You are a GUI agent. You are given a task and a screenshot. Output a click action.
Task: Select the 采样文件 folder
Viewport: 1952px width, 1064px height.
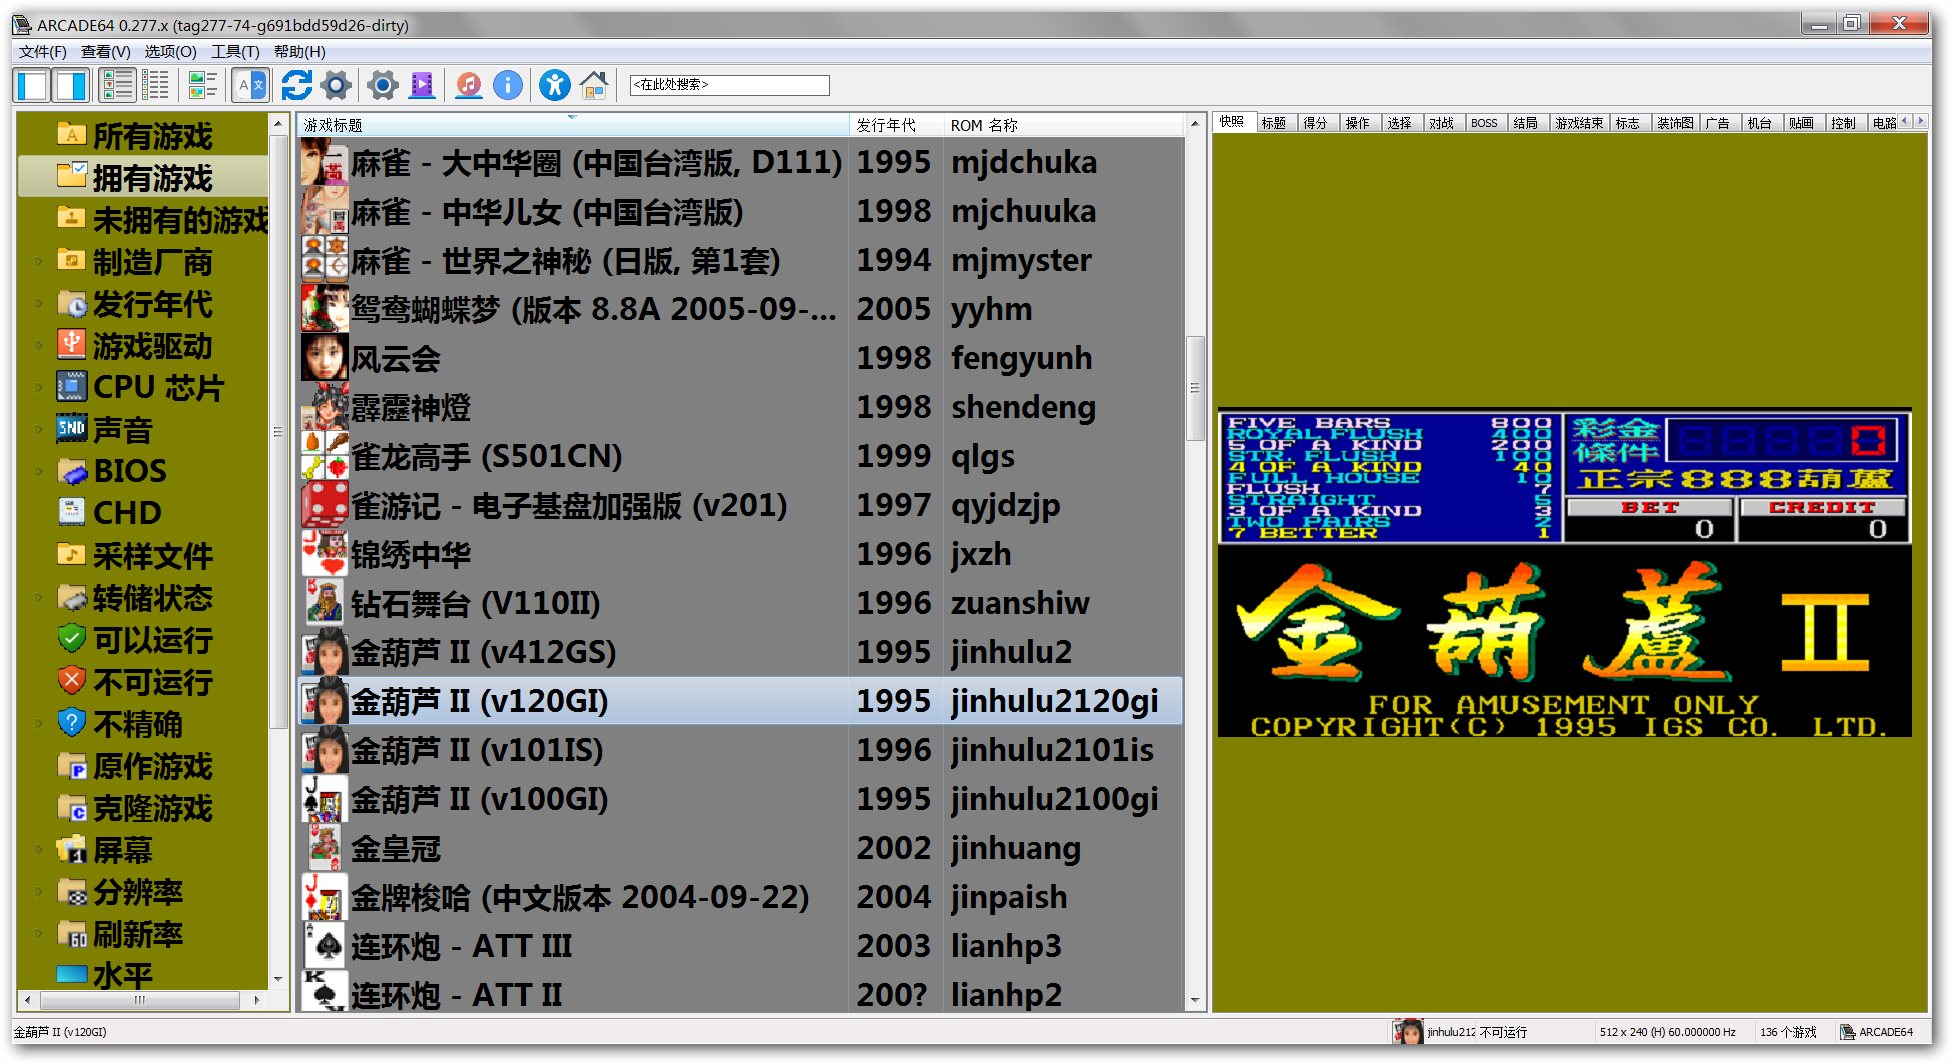point(152,556)
